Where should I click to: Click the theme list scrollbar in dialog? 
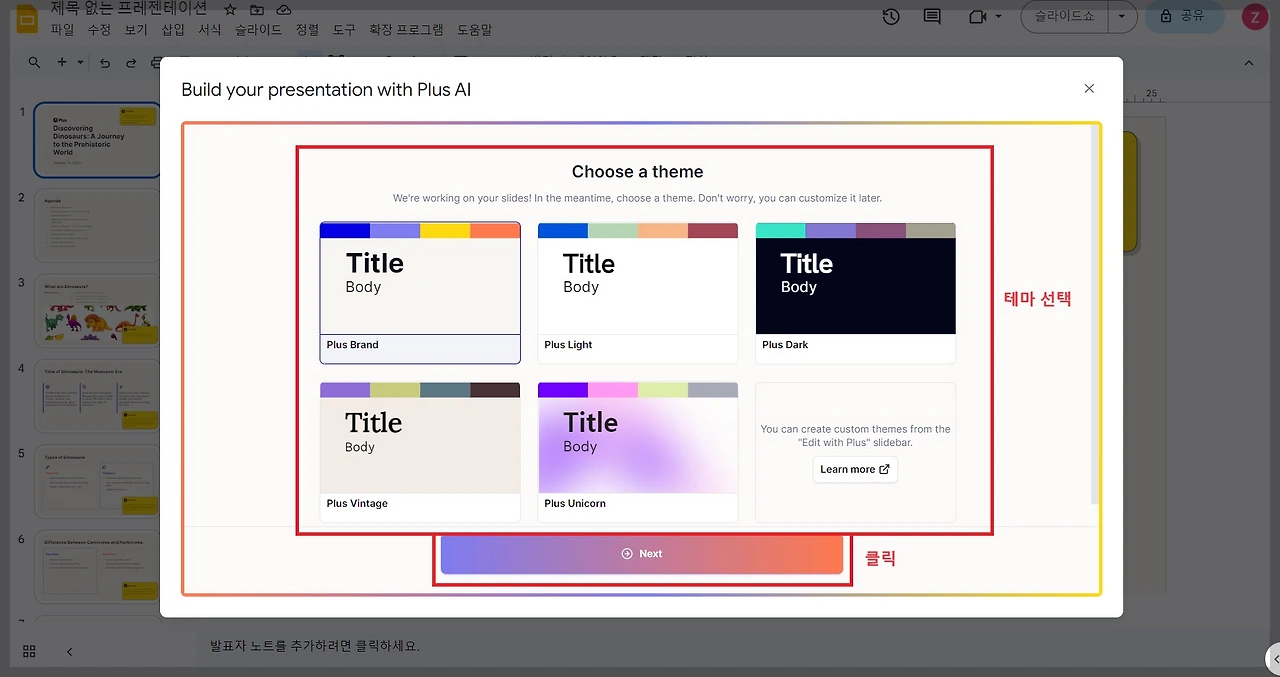click(x=1094, y=315)
